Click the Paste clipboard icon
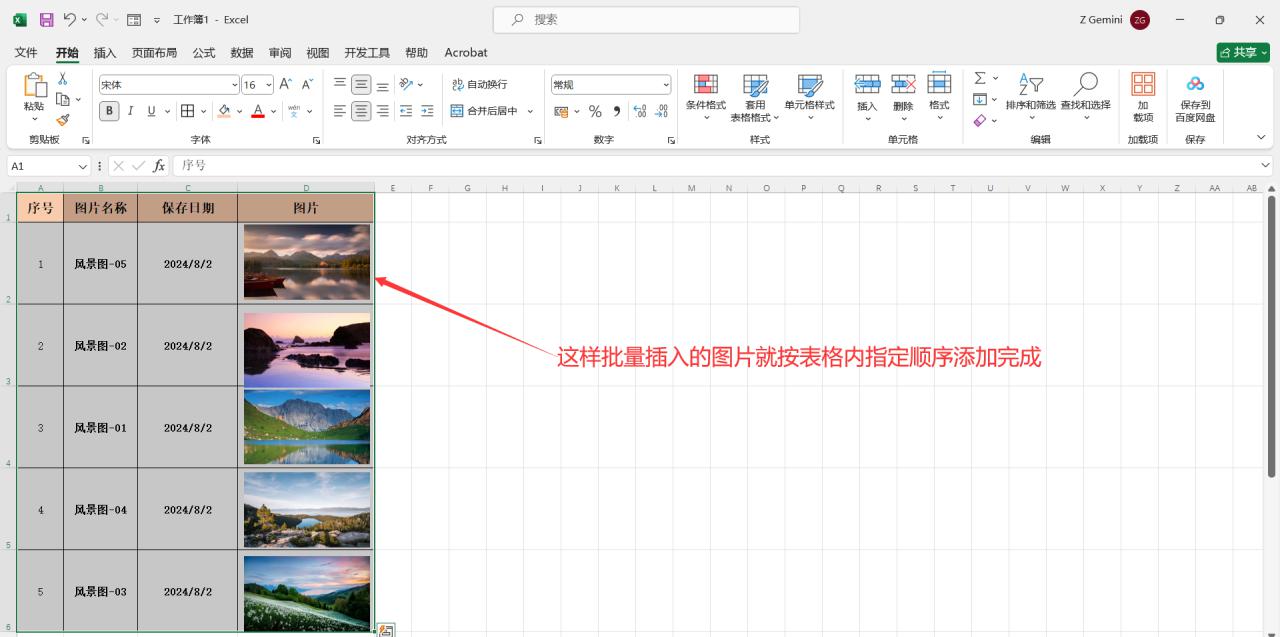Screen dimensions: 1280x637 click(x=34, y=86)
